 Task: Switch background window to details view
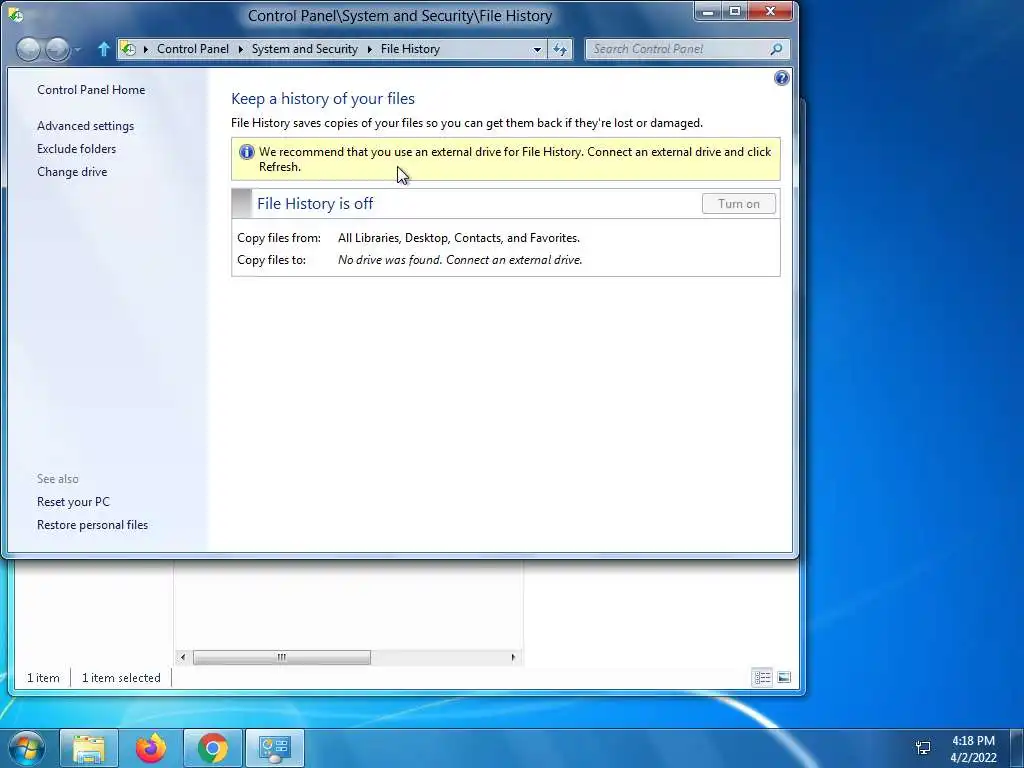coord(762,677)
